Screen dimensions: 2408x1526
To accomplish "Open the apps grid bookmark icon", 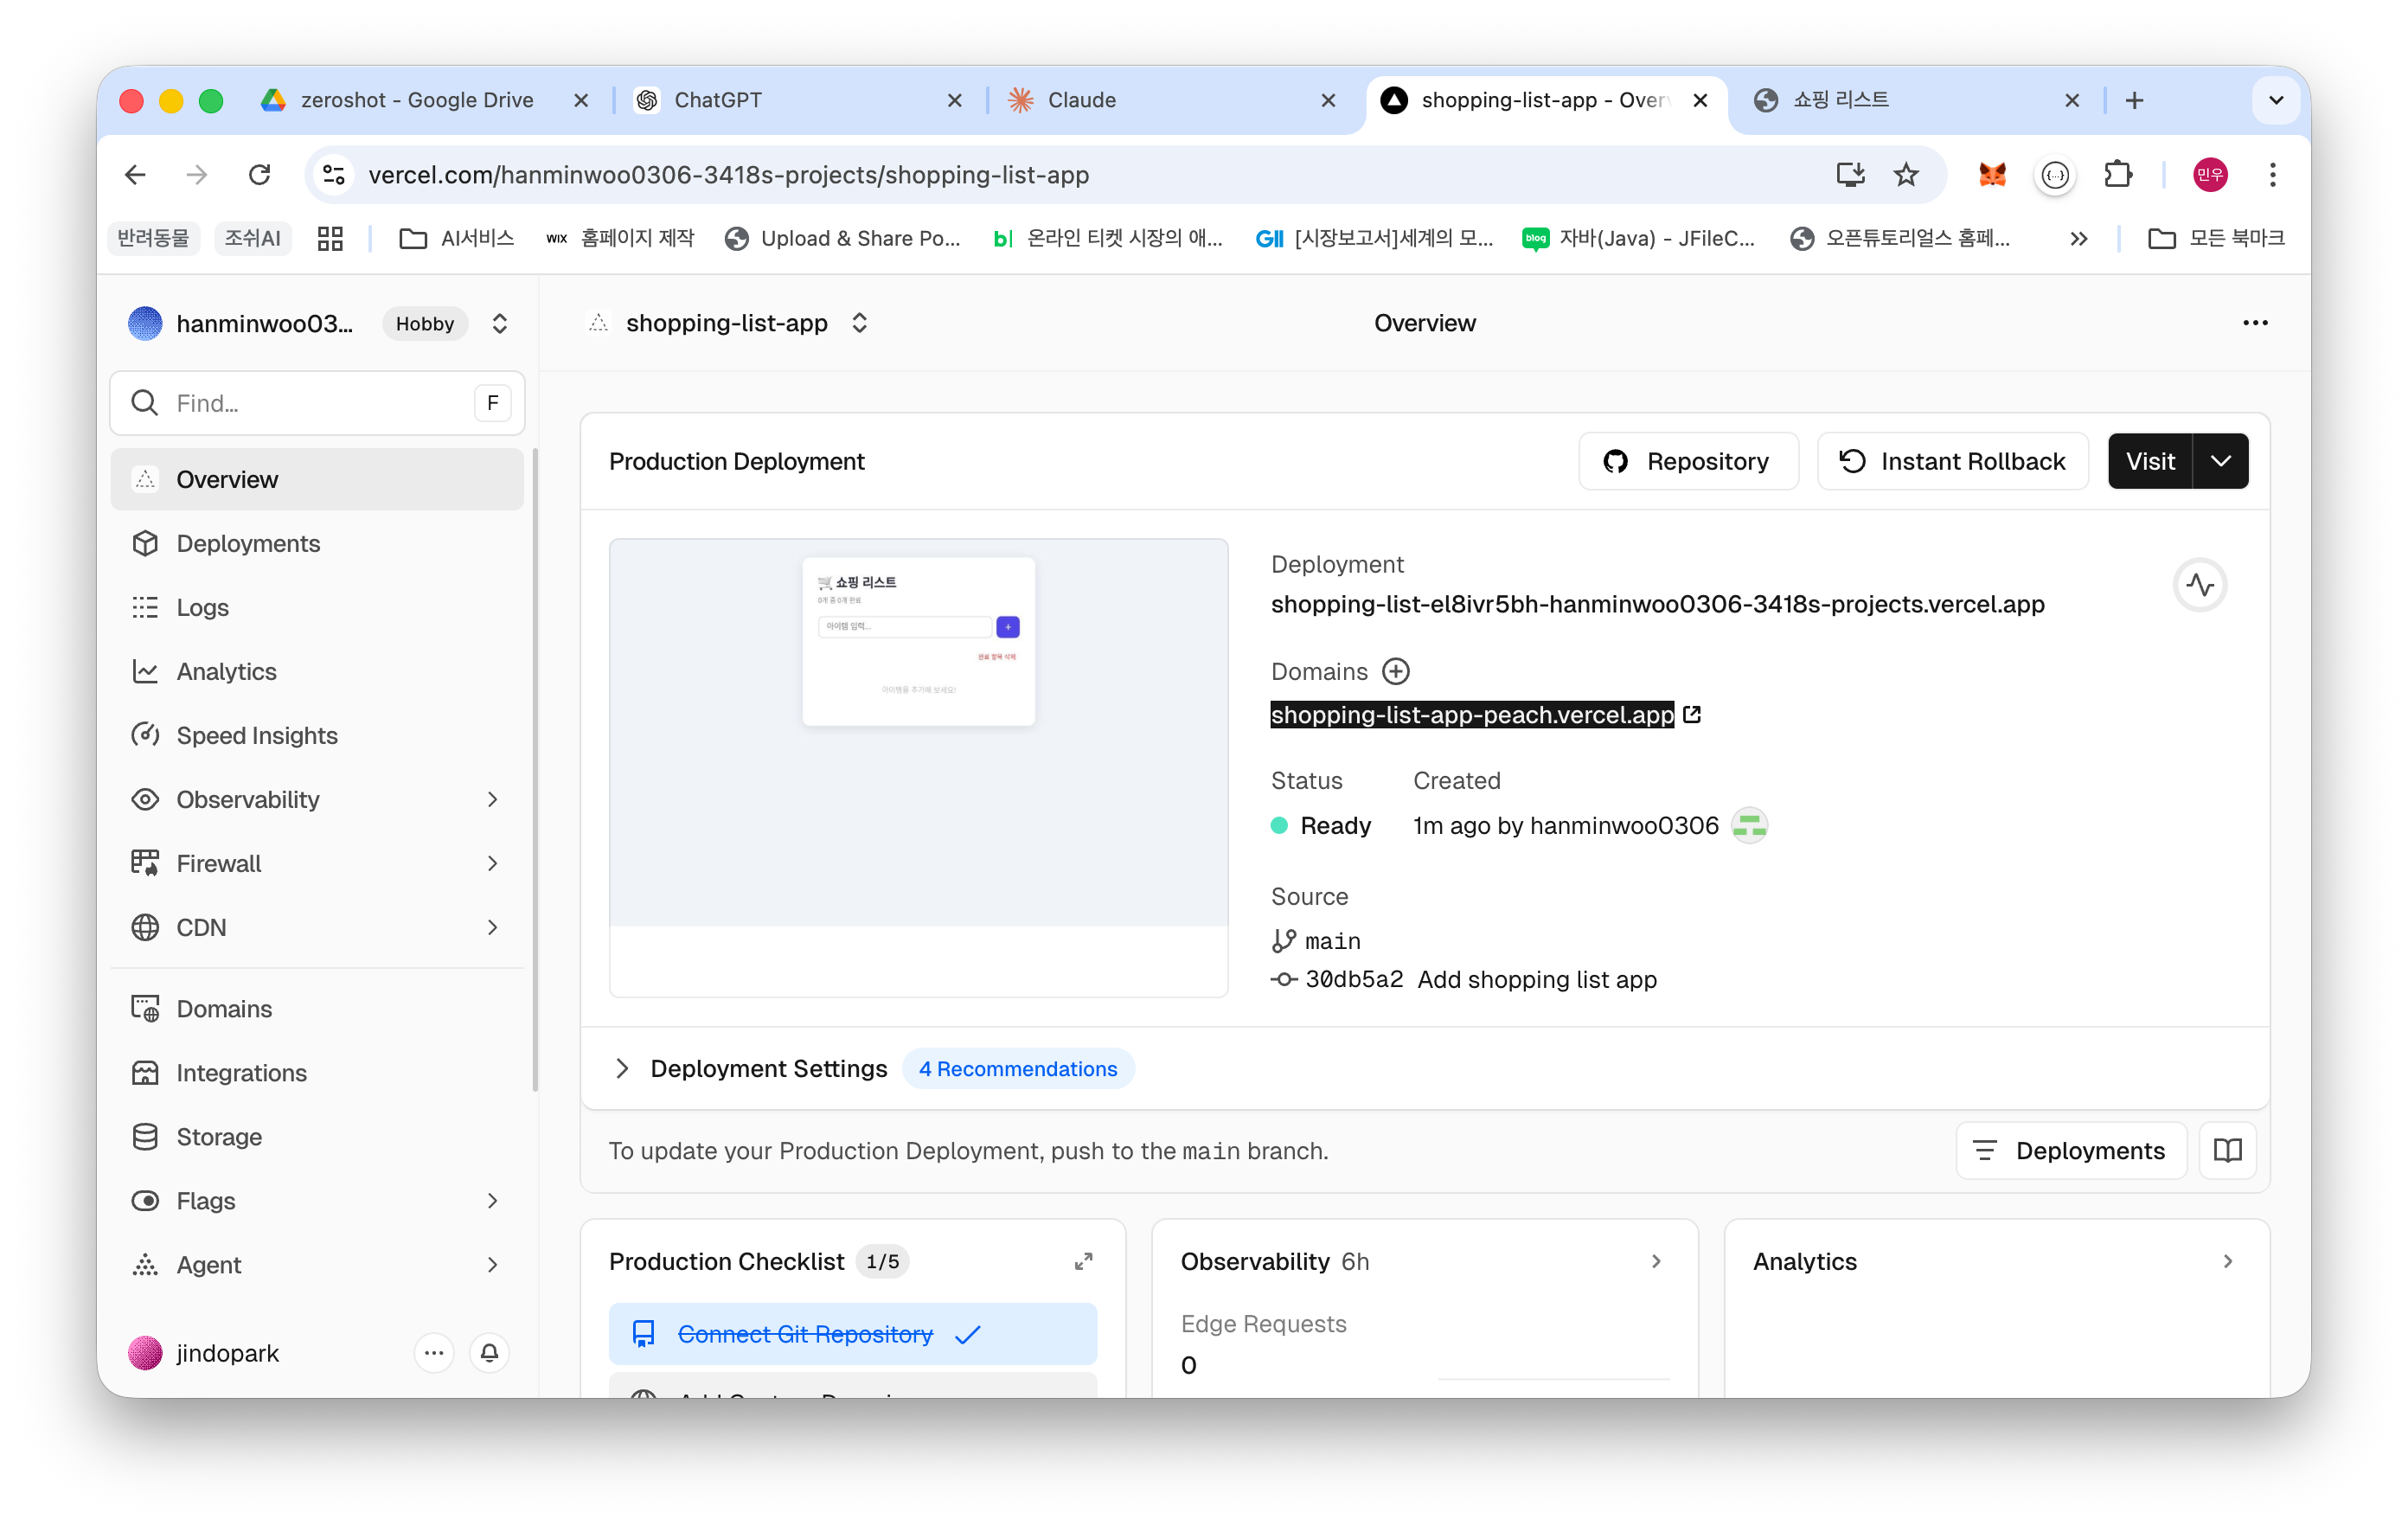I will (330, 238).
